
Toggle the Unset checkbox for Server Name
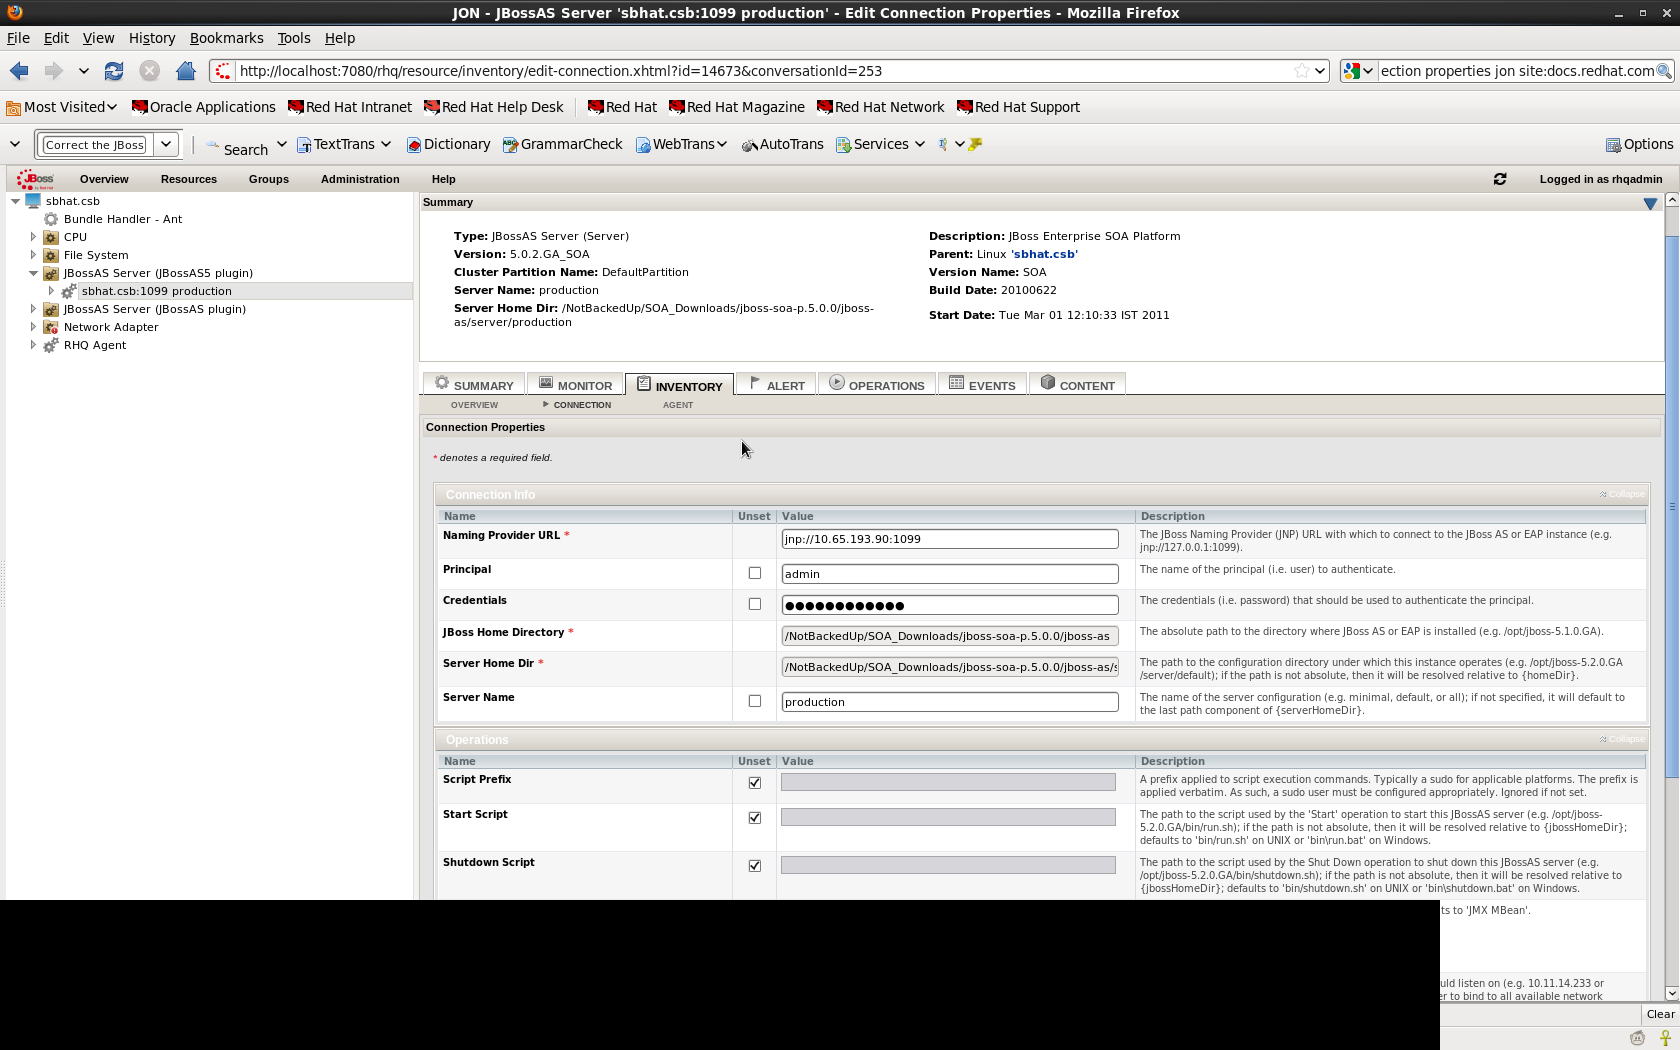(x=755, y=701)
